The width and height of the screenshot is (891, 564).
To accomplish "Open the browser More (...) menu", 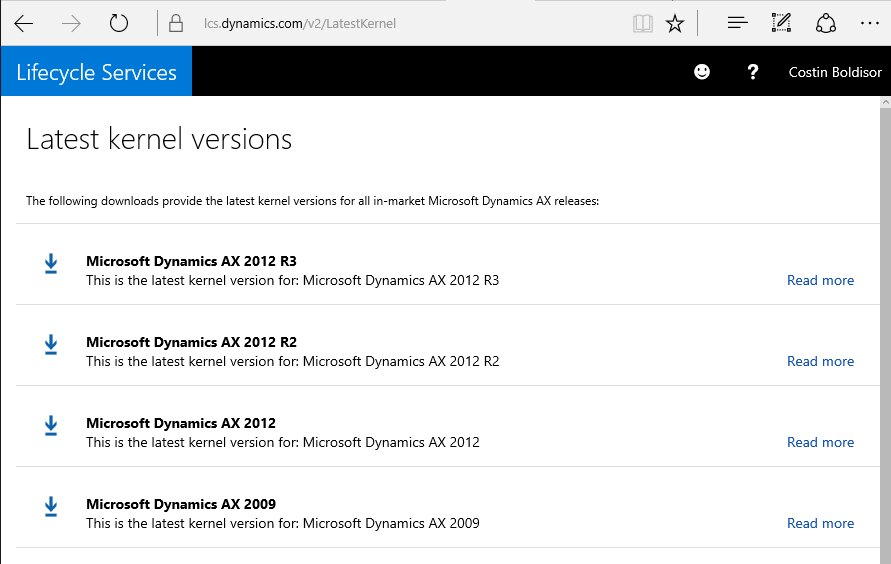I will coord(869,23).
